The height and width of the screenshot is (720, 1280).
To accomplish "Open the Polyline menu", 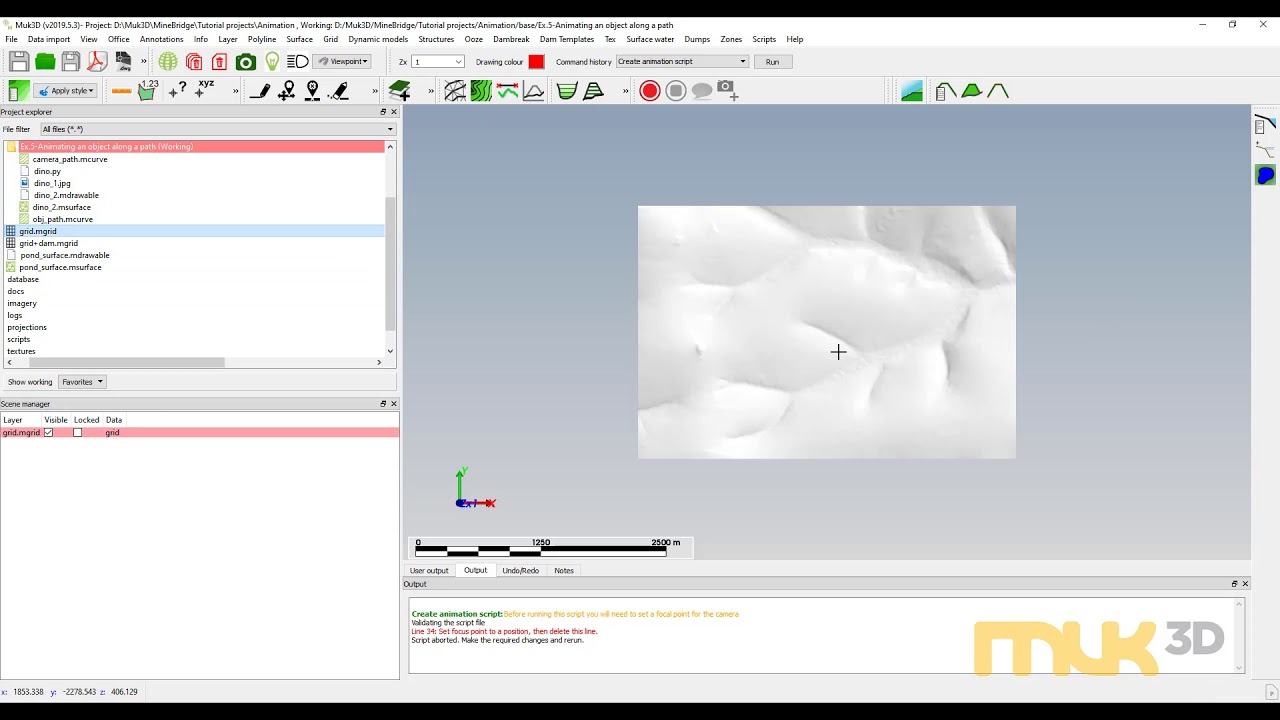I will pos(262,39).
